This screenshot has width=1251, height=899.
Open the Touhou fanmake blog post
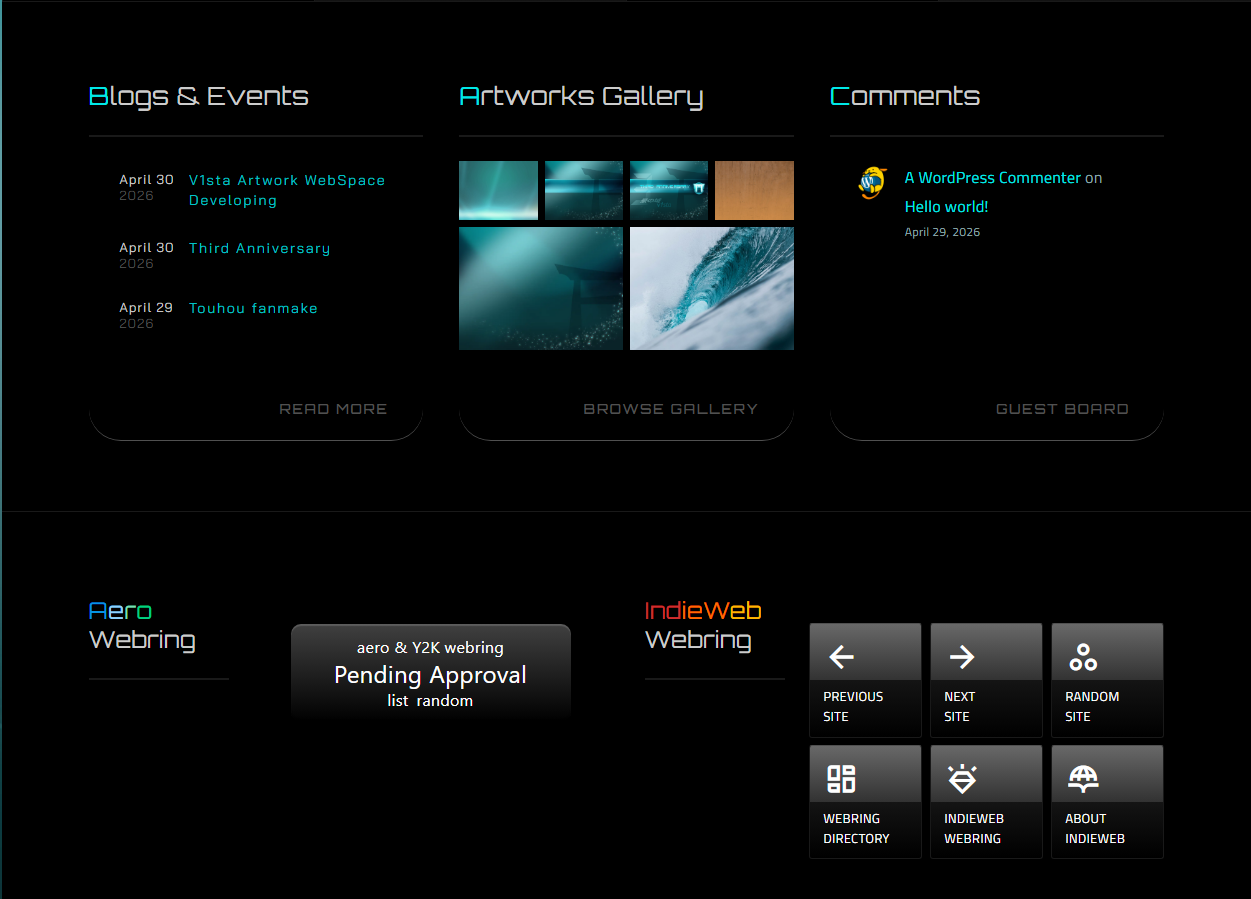click(253, 308)
